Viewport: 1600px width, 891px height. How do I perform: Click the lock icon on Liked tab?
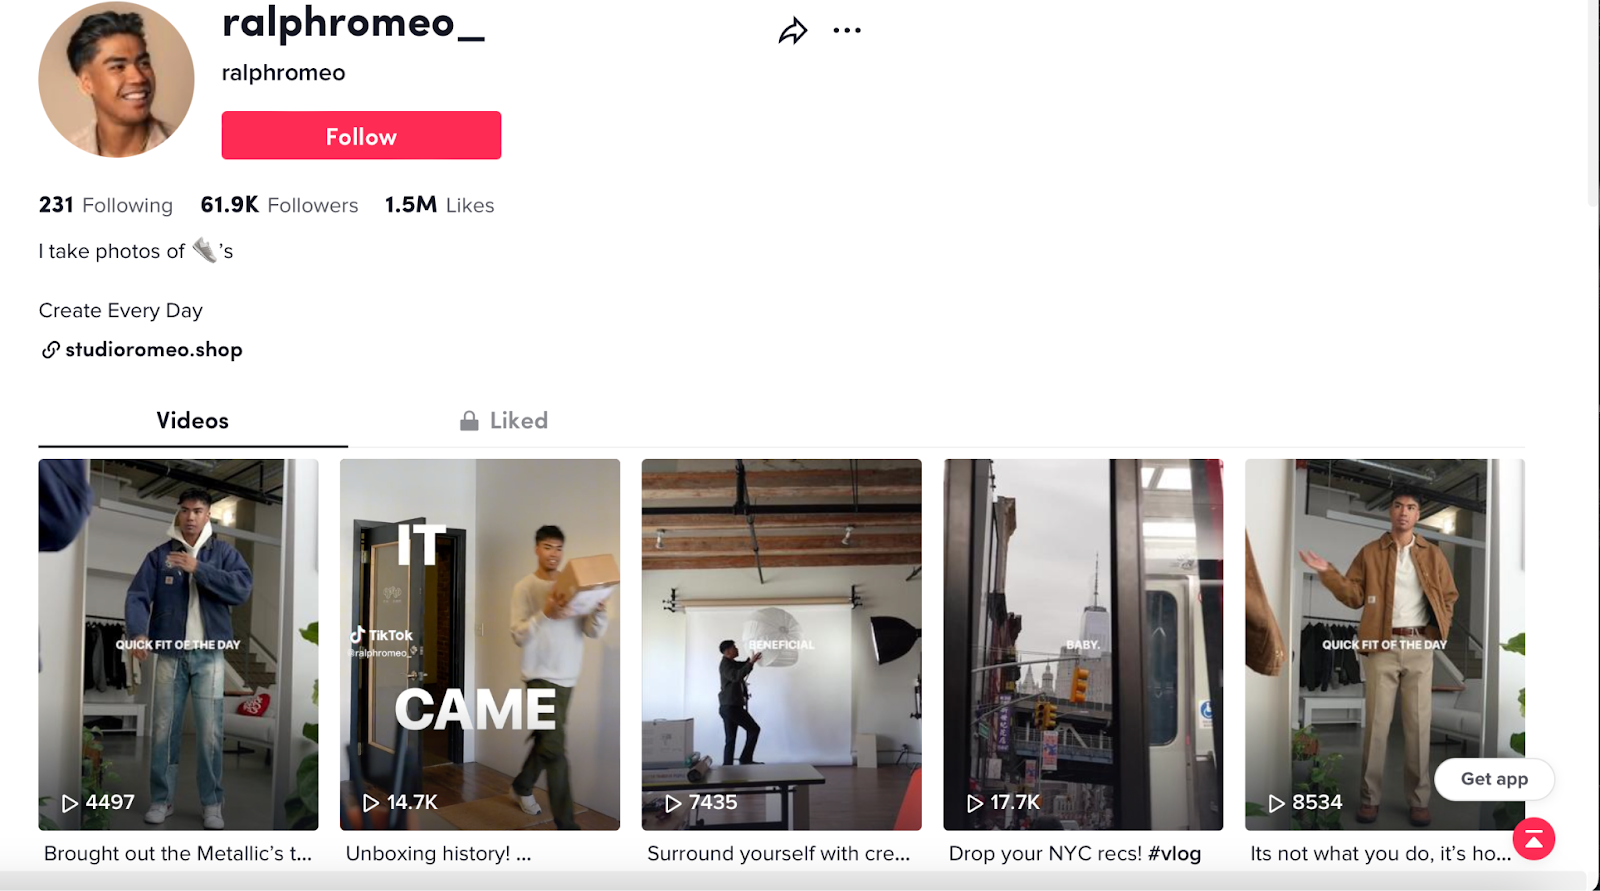click(x=469, y=421)
